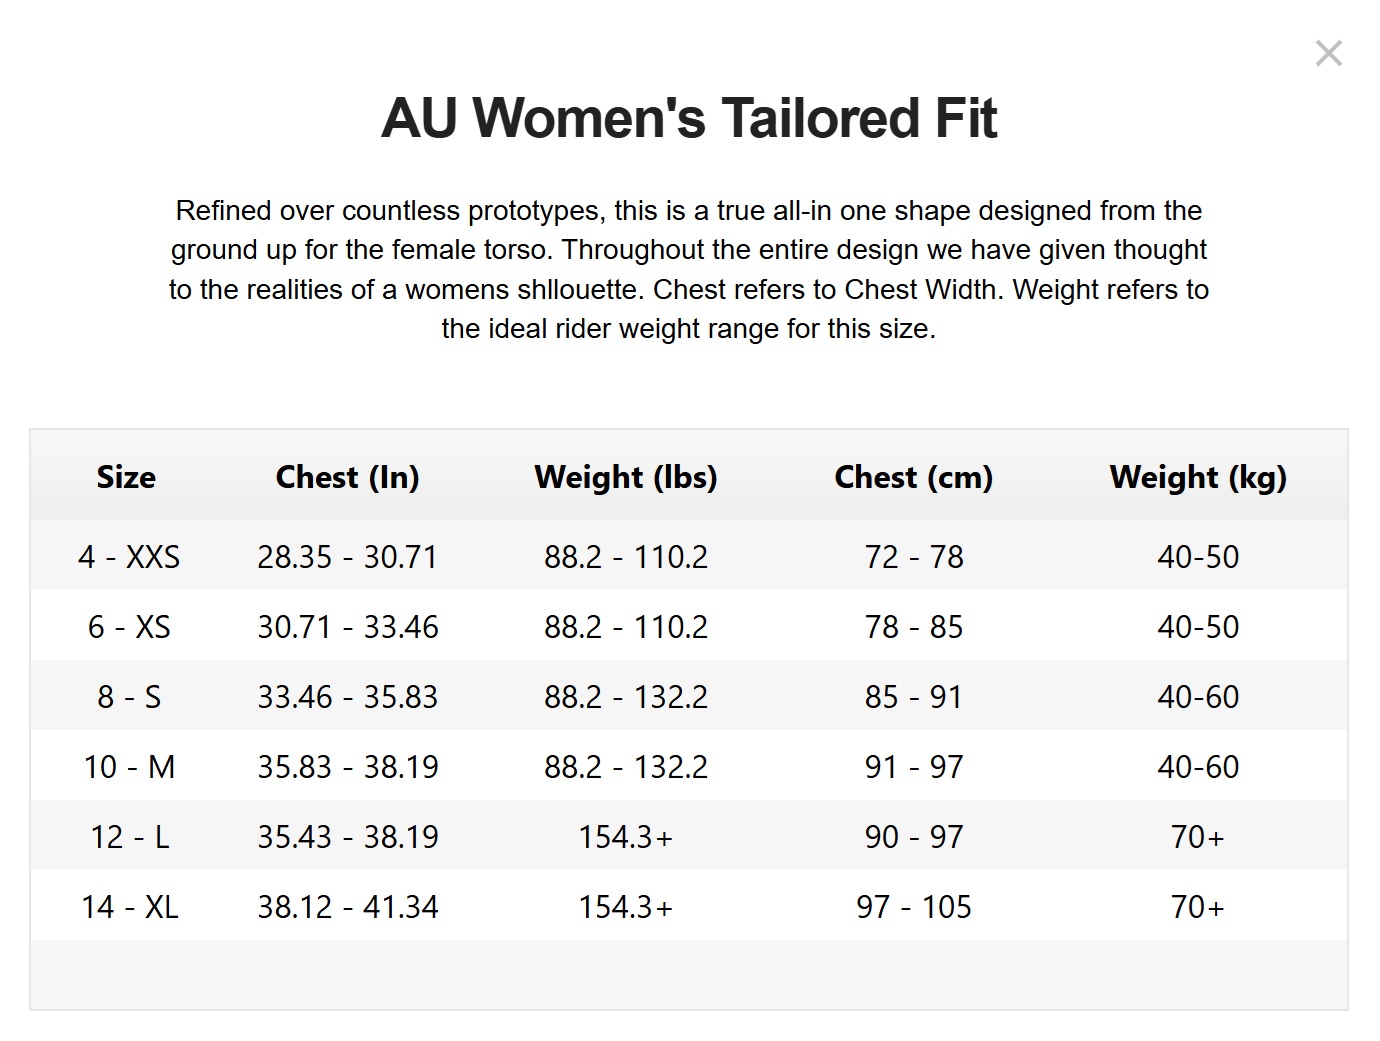This screenshot has width=1380, height=1041.
Task: Click the description paragraph about the fit
Action: 689,269
